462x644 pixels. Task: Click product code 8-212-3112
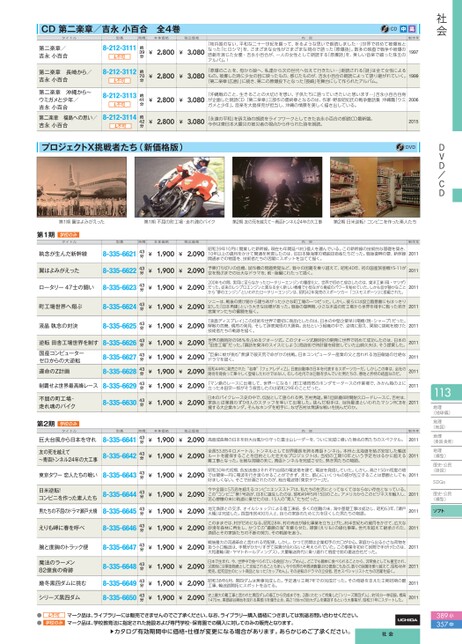click(x=120, y=72)
